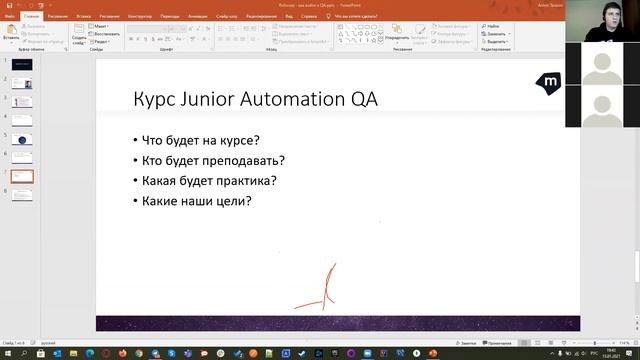Switch to Reading view in status bar
This screenshot has height=360, width=640.
click(551, 343)
